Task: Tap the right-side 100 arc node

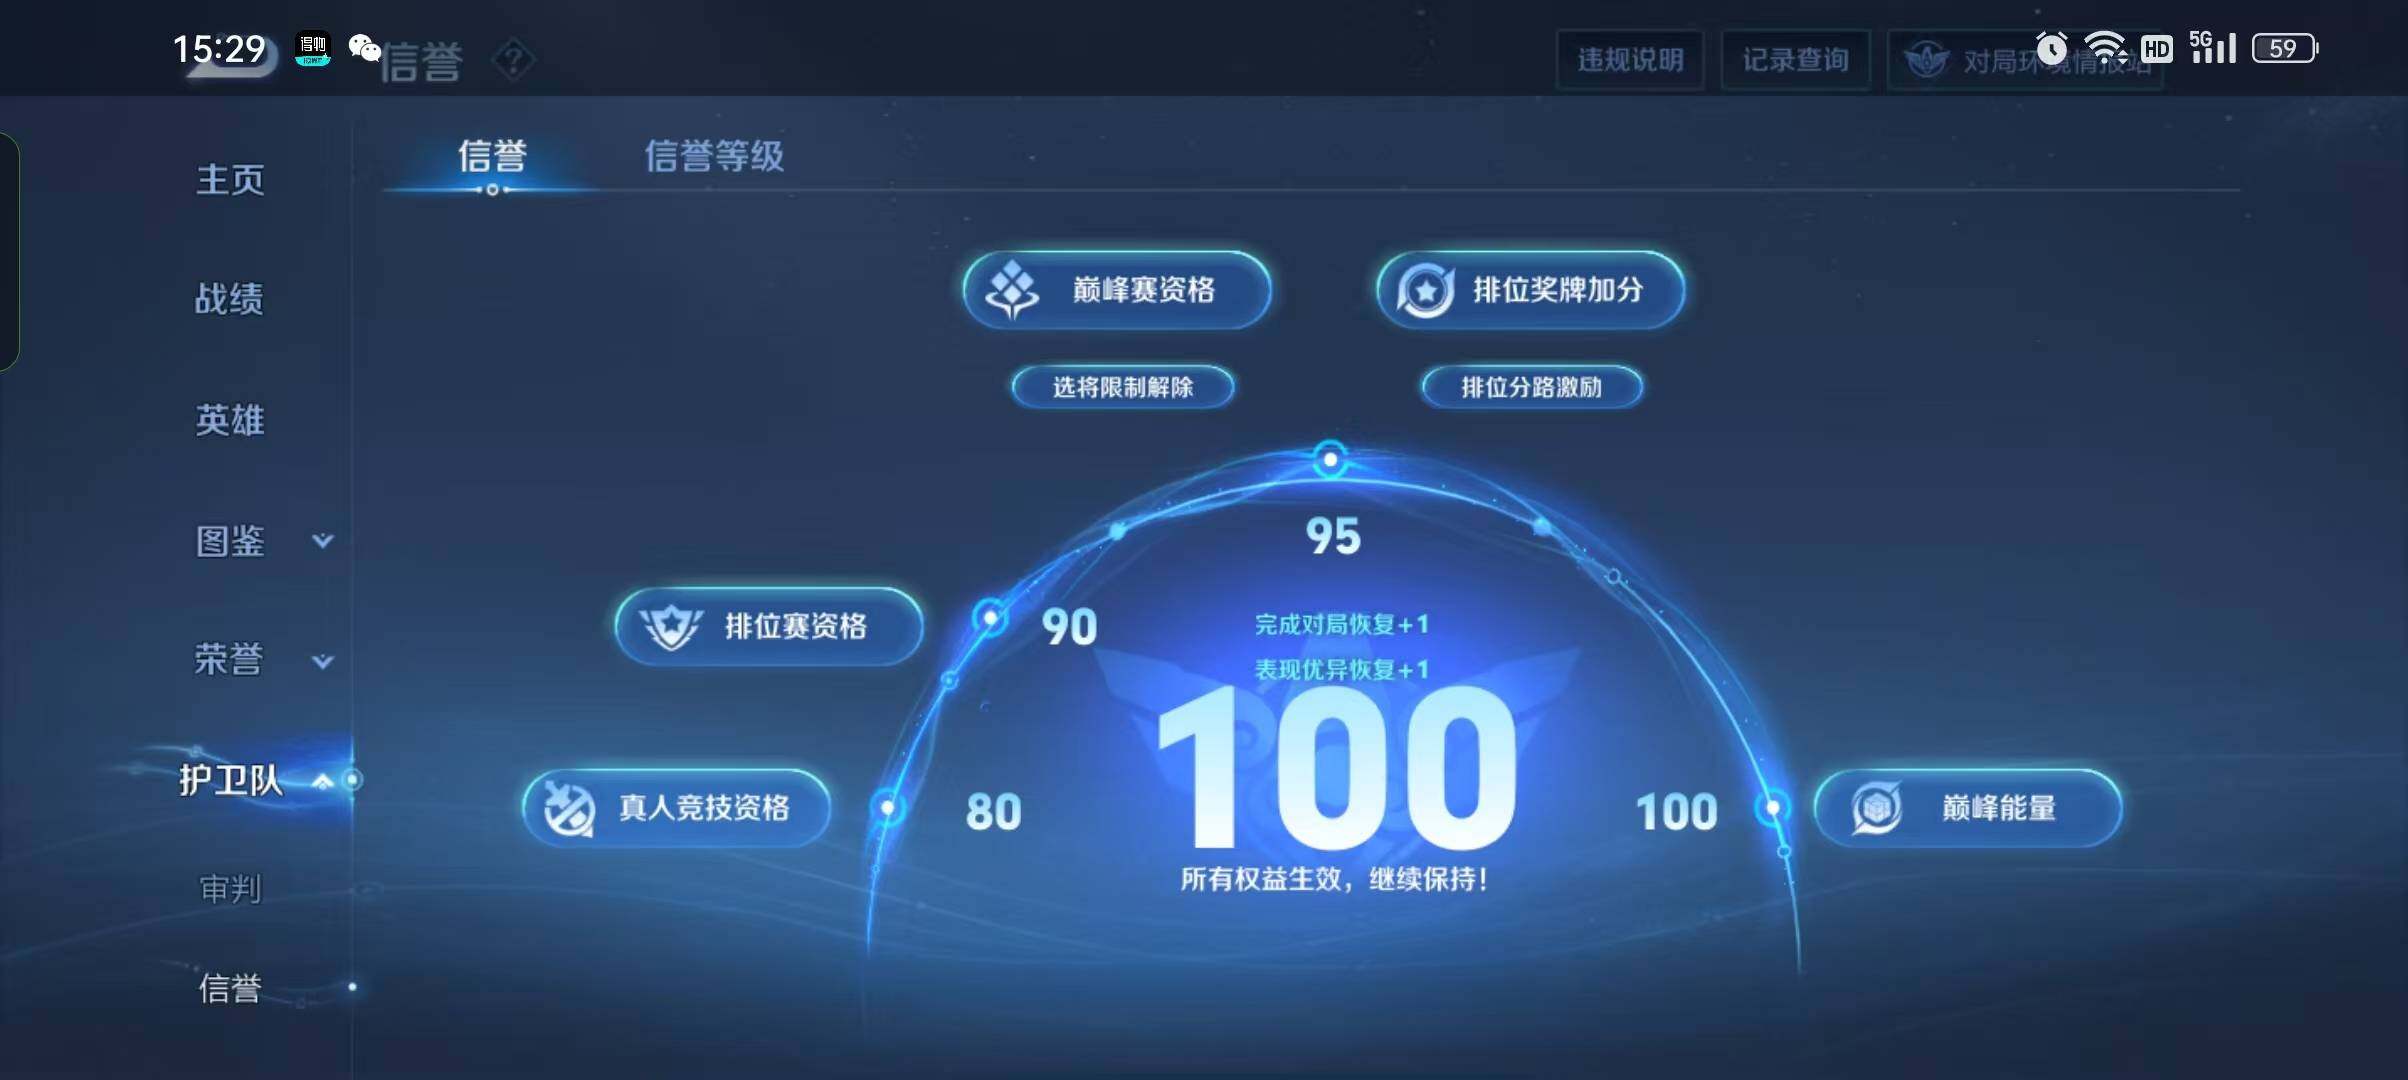Action: (x=1772, y=806)
